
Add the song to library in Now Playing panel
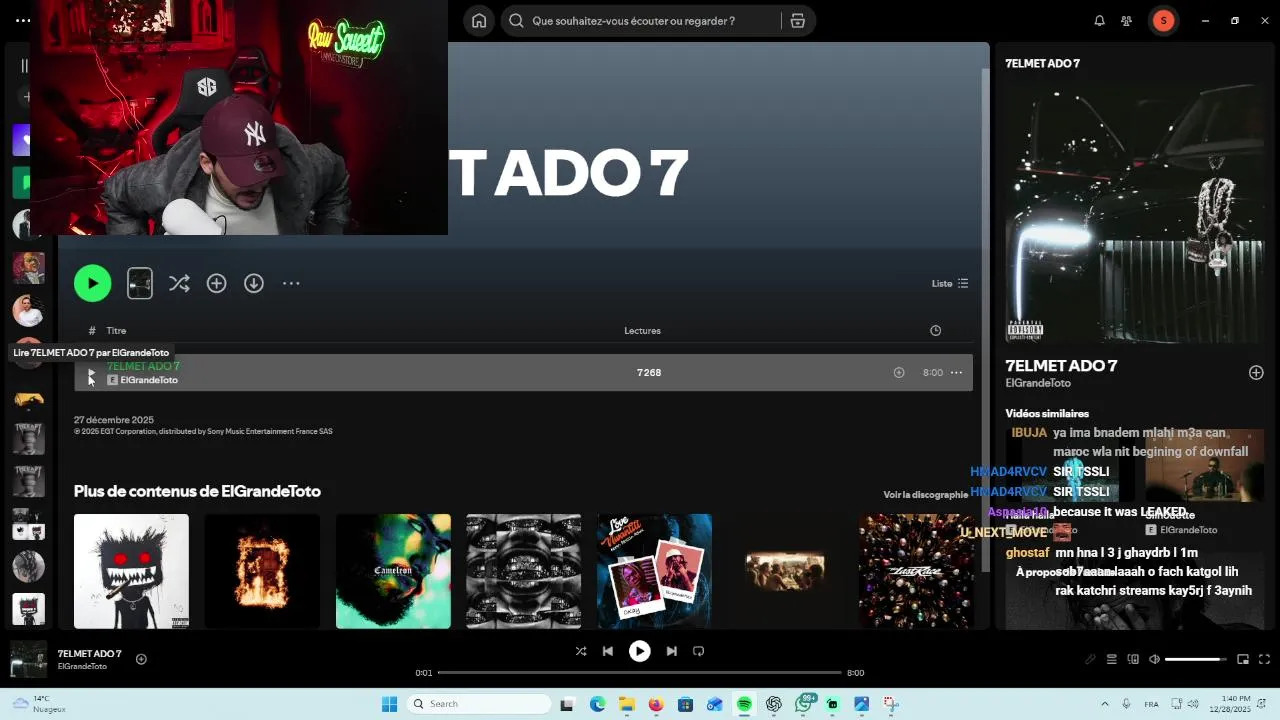(1256, 373)
